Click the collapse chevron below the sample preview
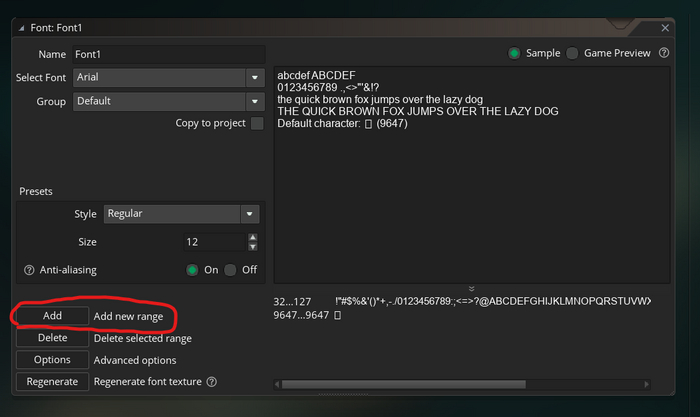This screenshot has height=417, width=700. [471, 289]
